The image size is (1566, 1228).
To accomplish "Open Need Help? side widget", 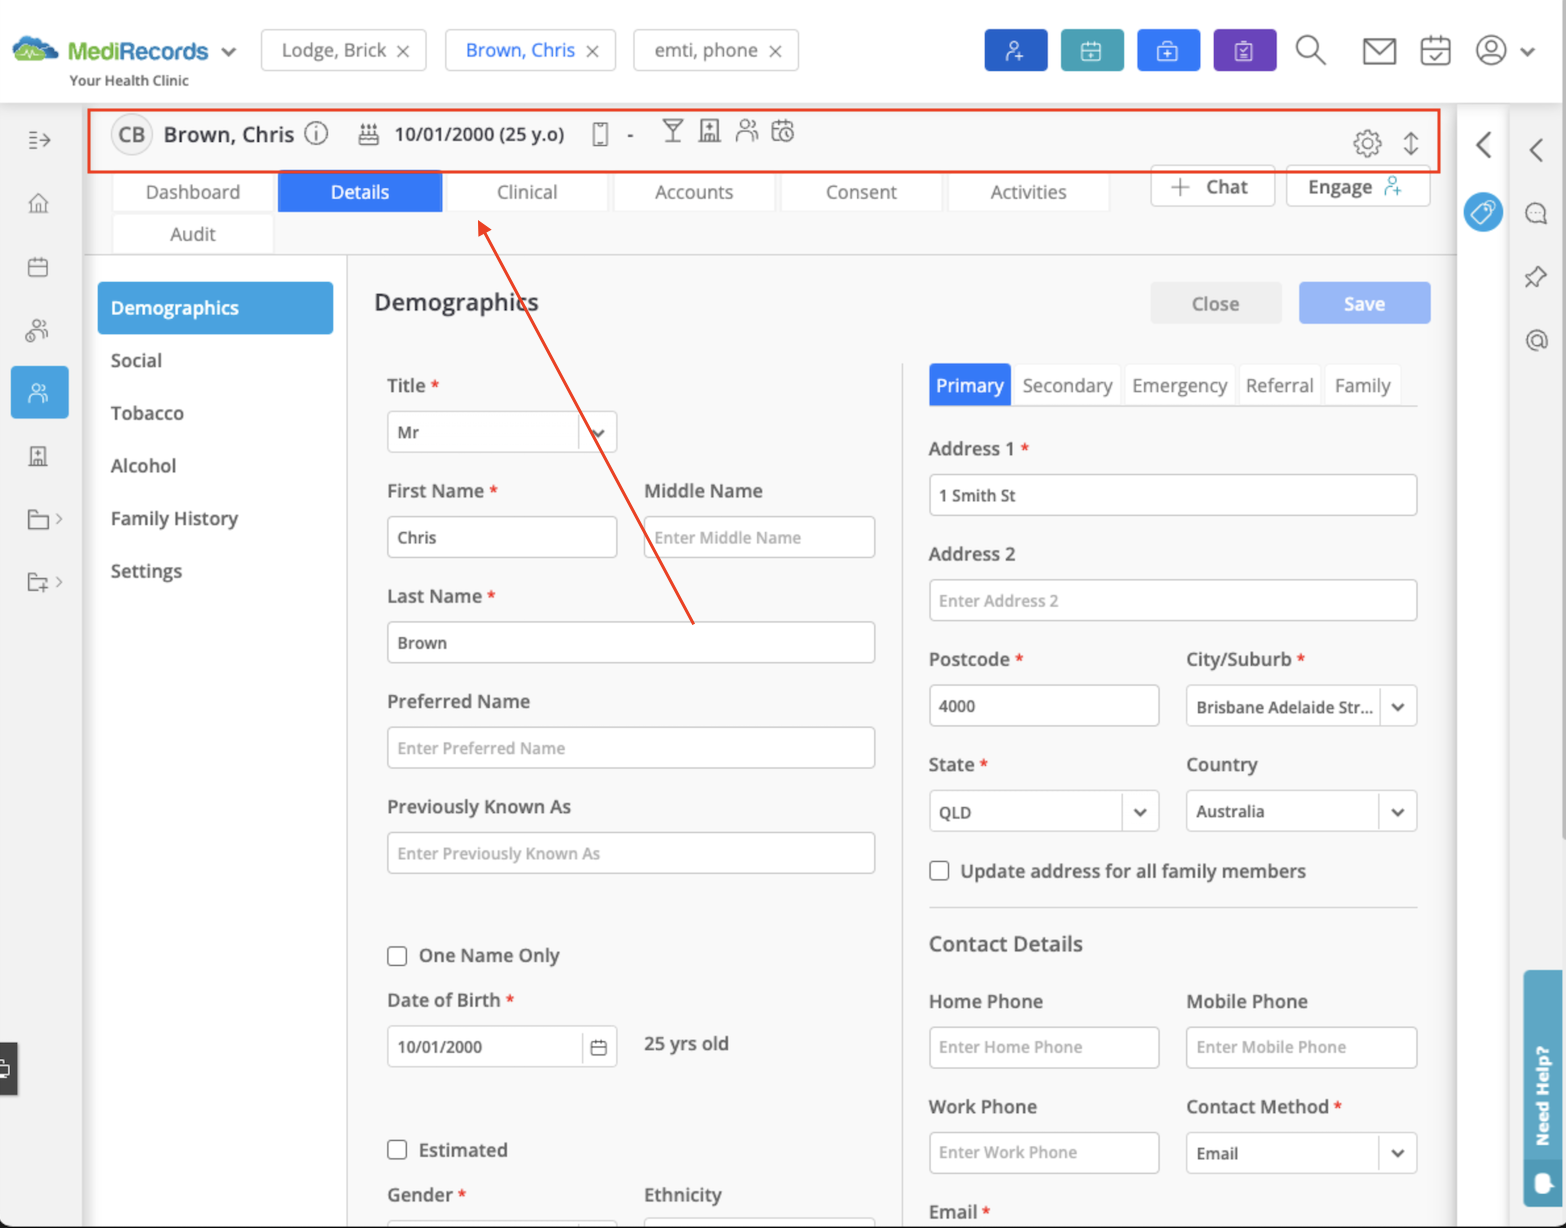I will 1542,1087.
